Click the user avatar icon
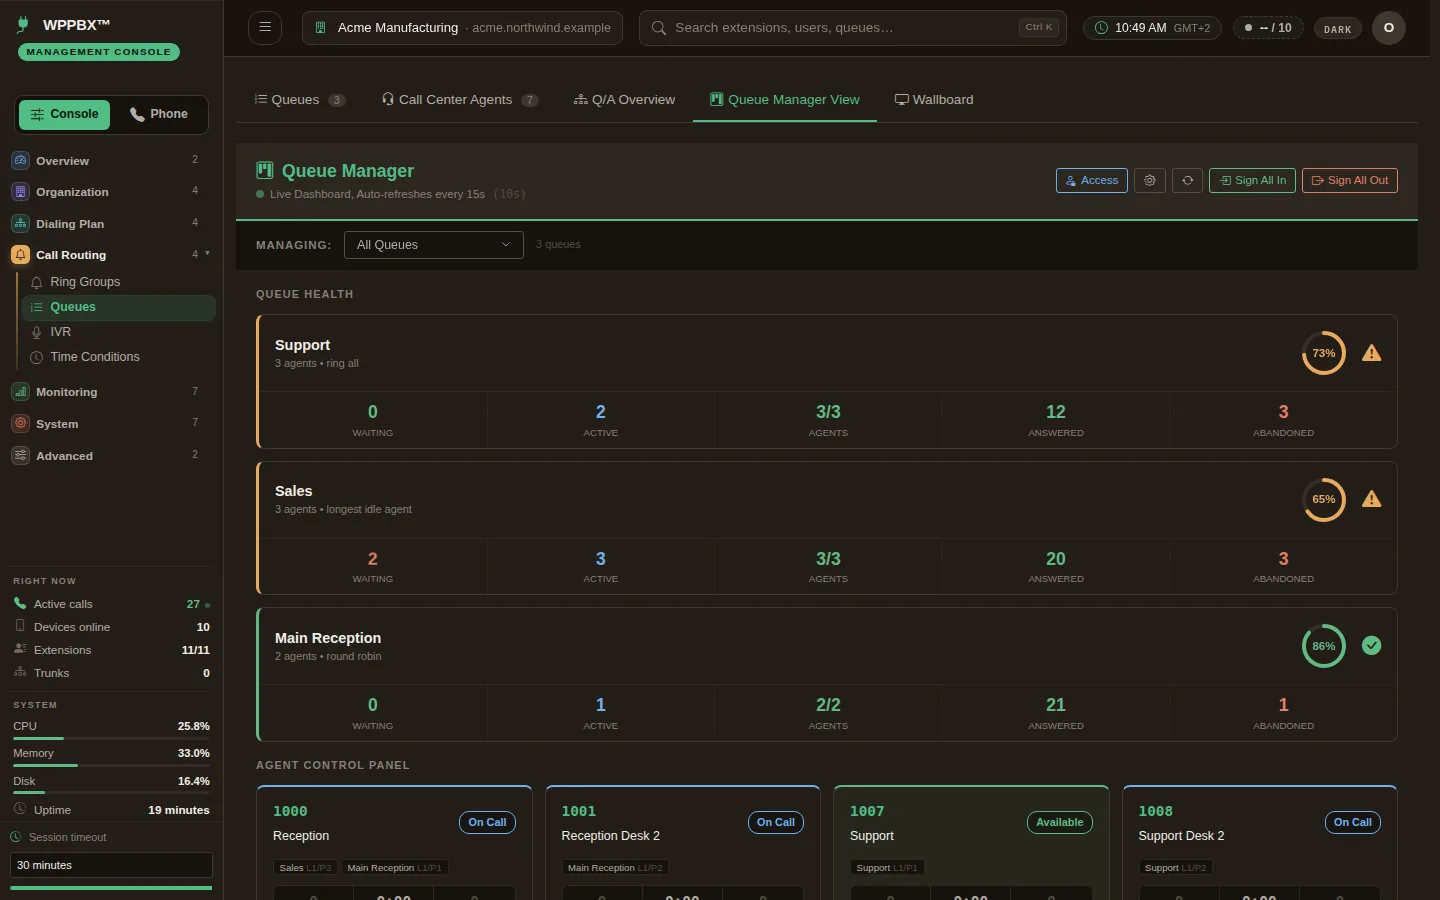This screenshot has width=1440, height=900. pyautogui.click(x=1389, y=28)
